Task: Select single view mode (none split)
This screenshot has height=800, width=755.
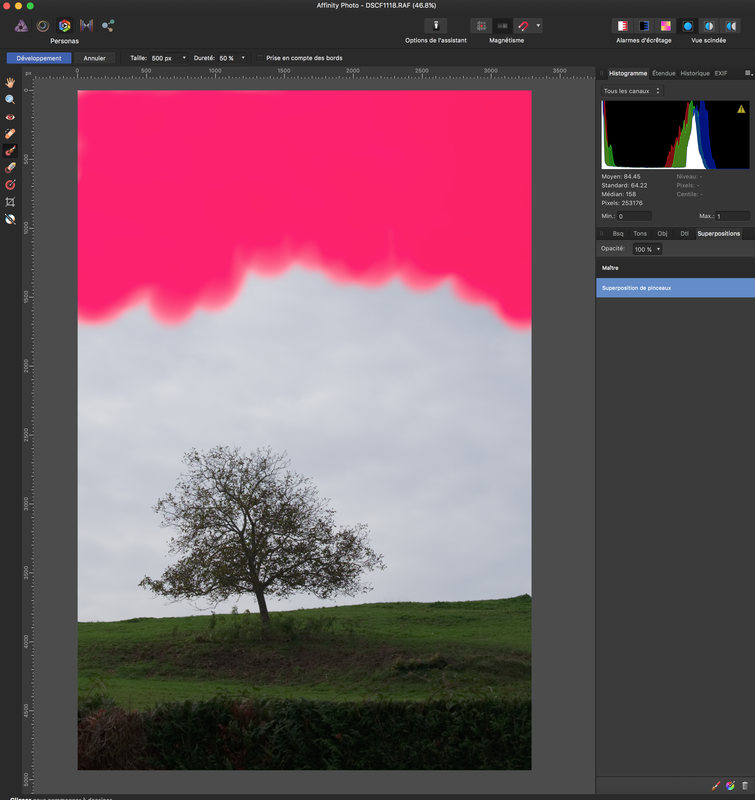Action: tap(688, 26)
